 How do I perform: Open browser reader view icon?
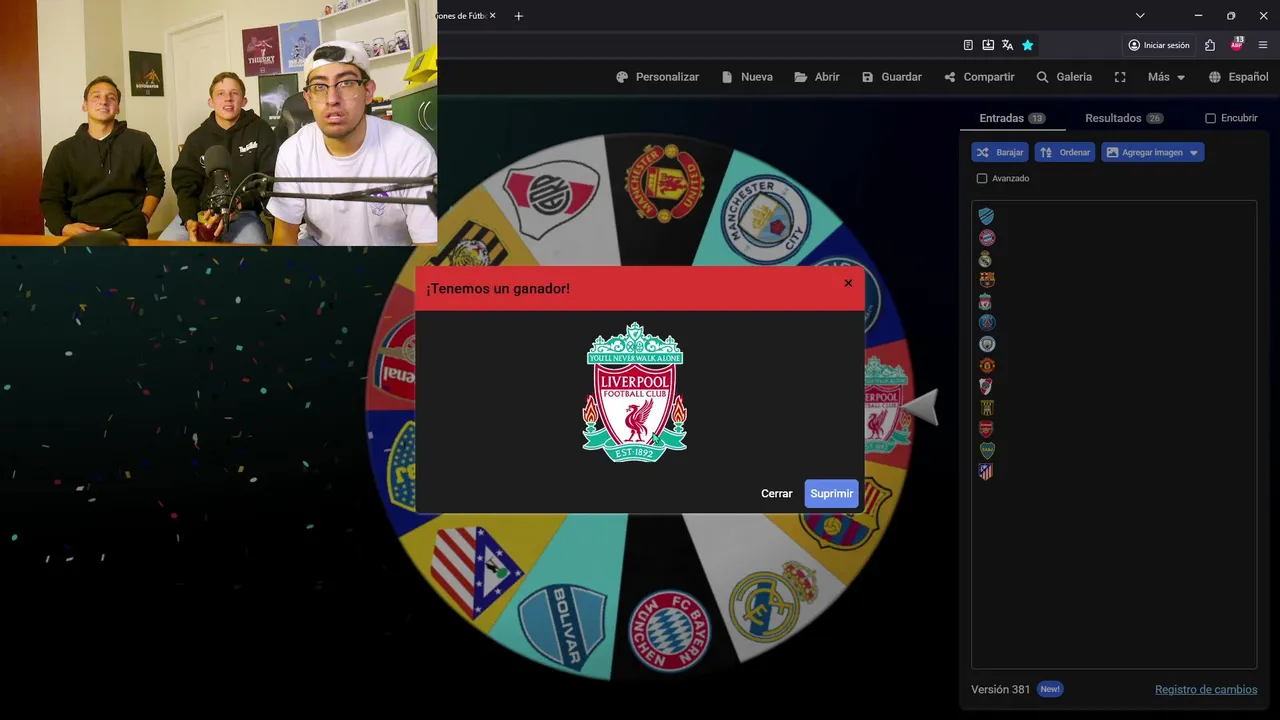[x=968, y=45]
